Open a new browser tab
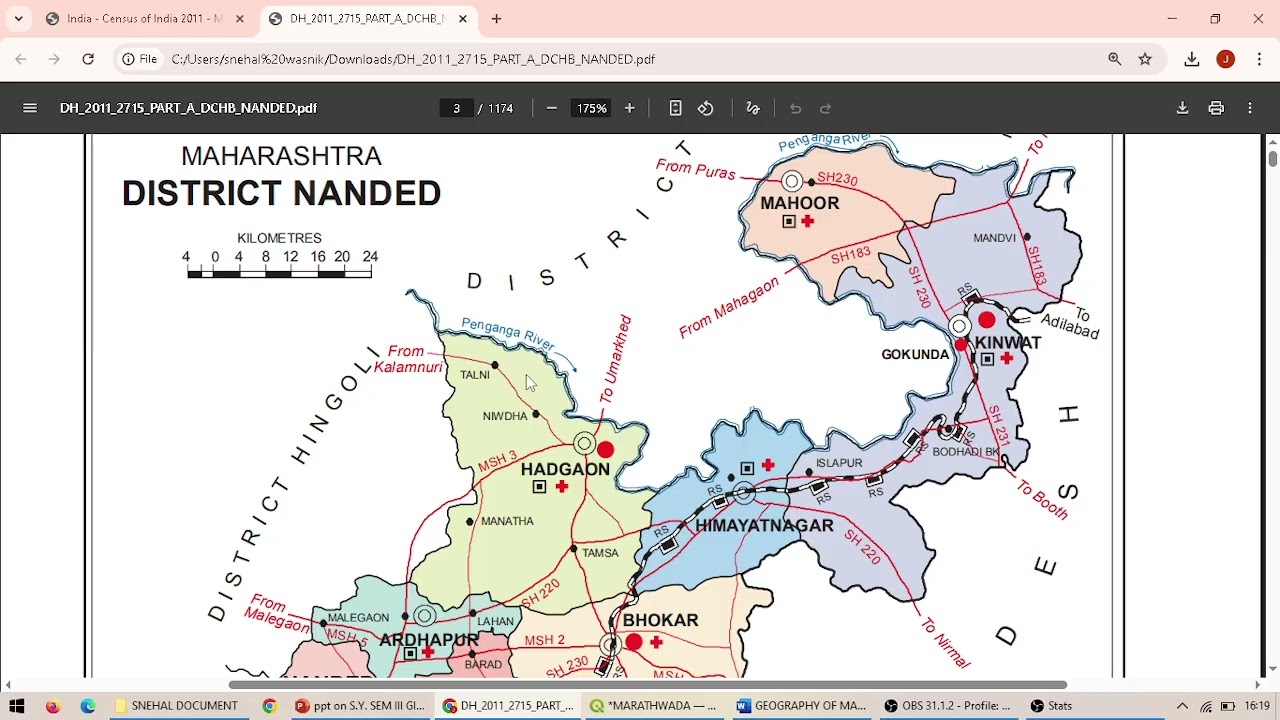 tap(496, 18)
